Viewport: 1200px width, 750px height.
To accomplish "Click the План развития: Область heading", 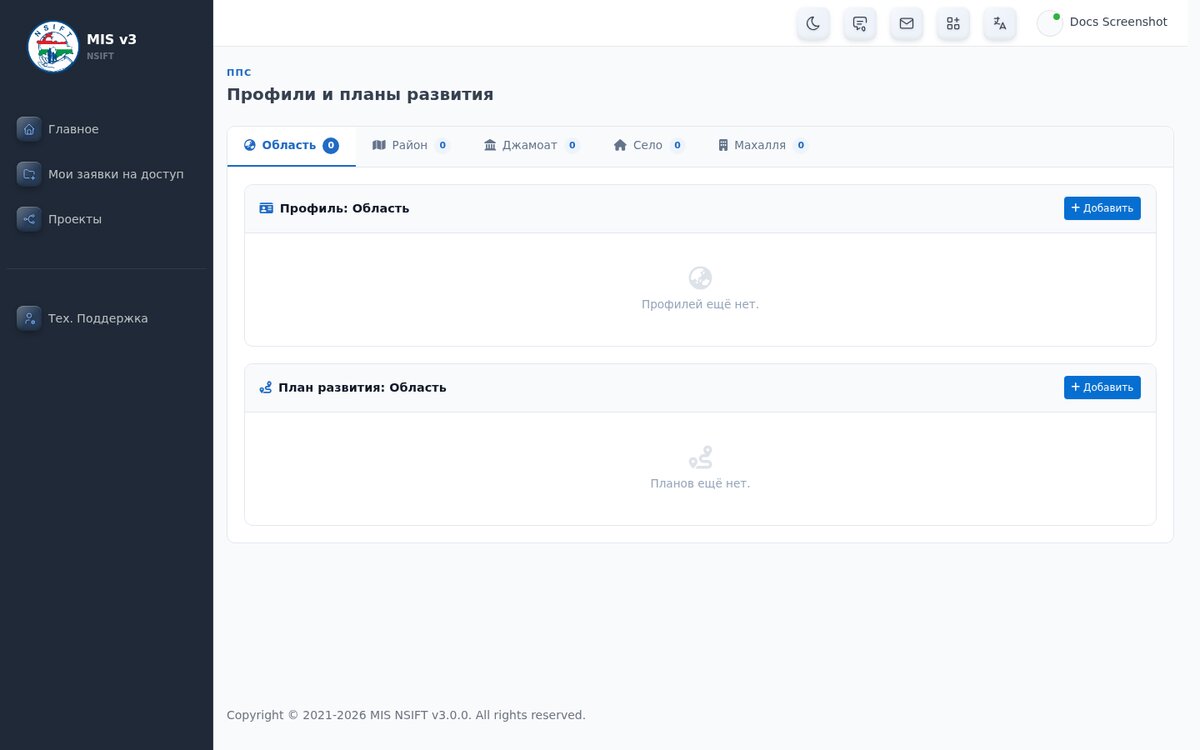I will pos(362,387).
